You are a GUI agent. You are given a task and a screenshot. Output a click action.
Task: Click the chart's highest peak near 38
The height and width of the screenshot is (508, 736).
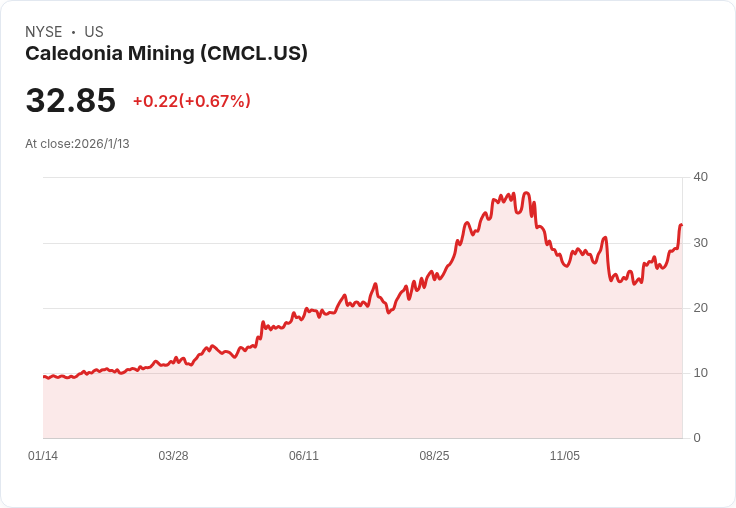(x=526, y=193)
